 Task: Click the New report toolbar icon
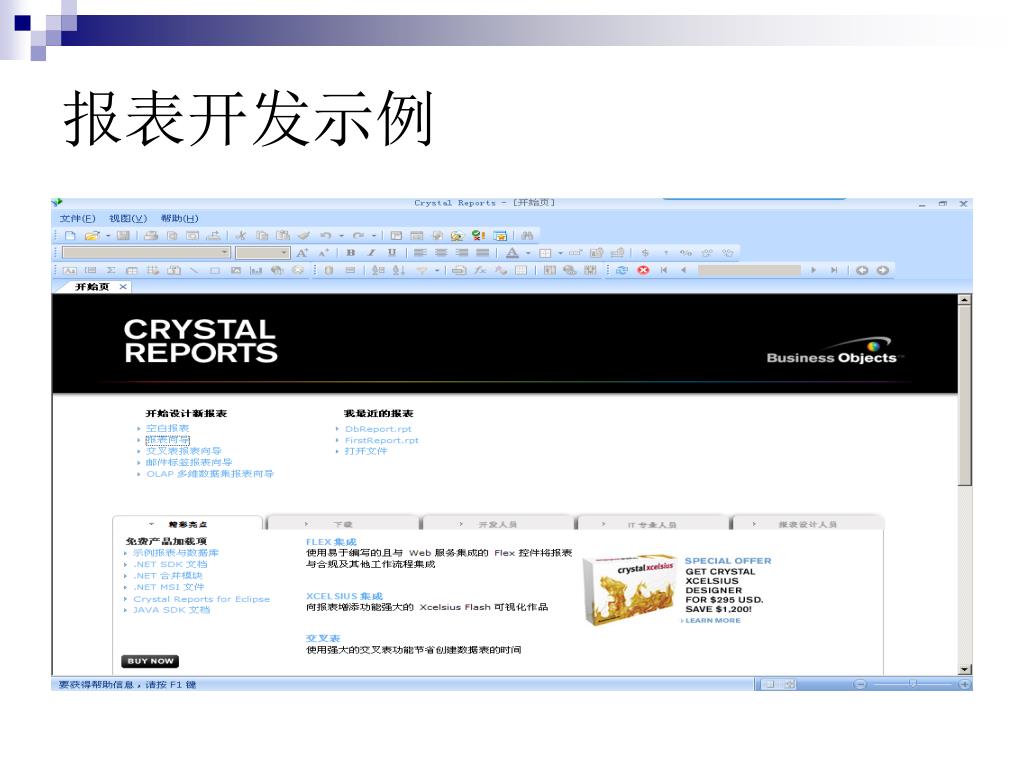pos(71,236)
